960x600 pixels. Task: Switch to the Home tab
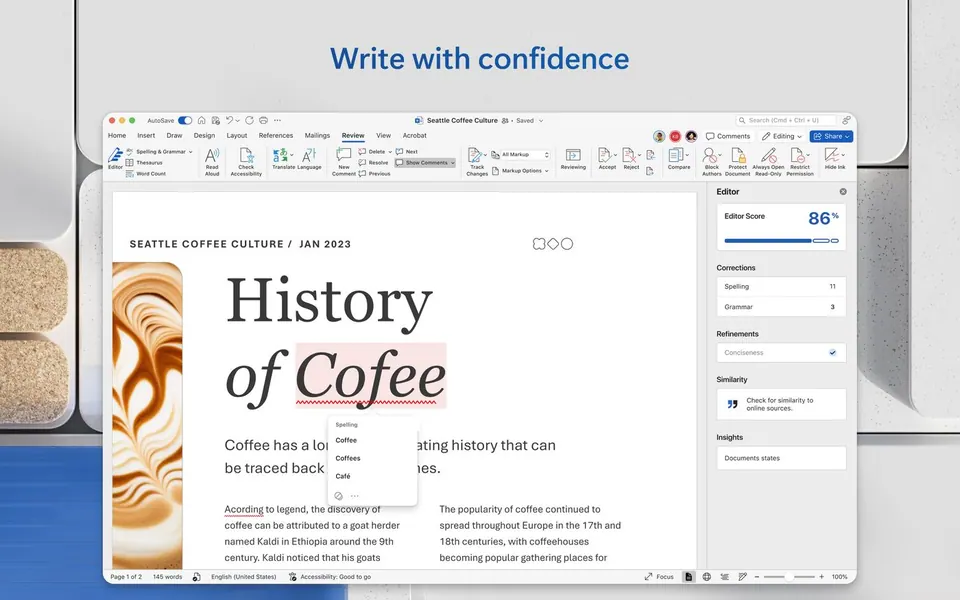[x=117, y=135]
